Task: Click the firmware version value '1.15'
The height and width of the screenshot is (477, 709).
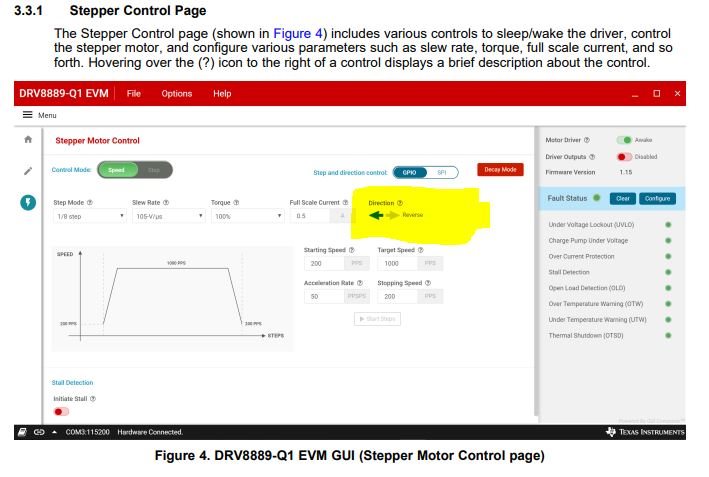Action: [x=626, y=172]
